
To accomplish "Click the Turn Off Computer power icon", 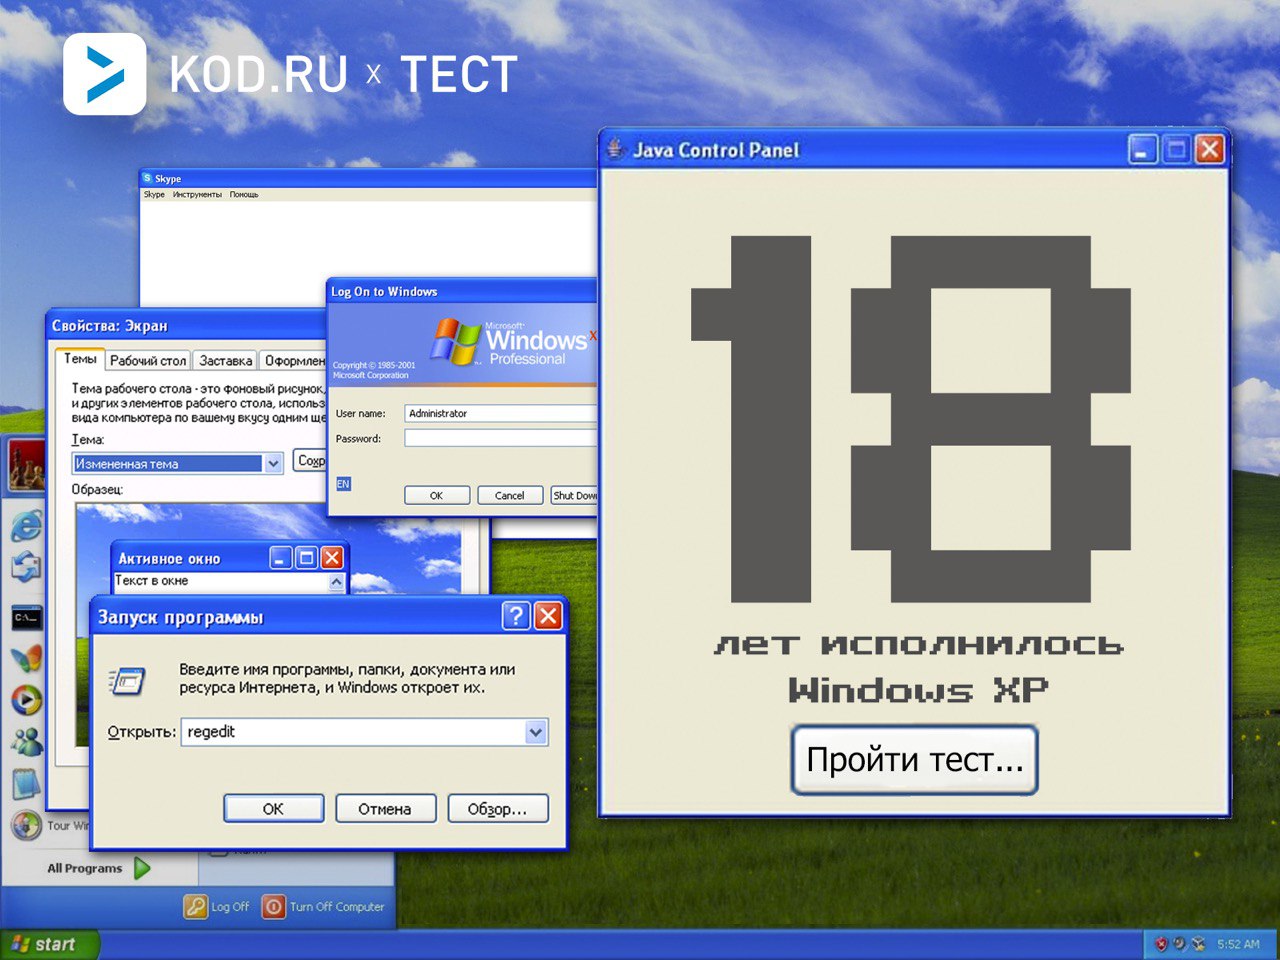I will coord(273,907).
